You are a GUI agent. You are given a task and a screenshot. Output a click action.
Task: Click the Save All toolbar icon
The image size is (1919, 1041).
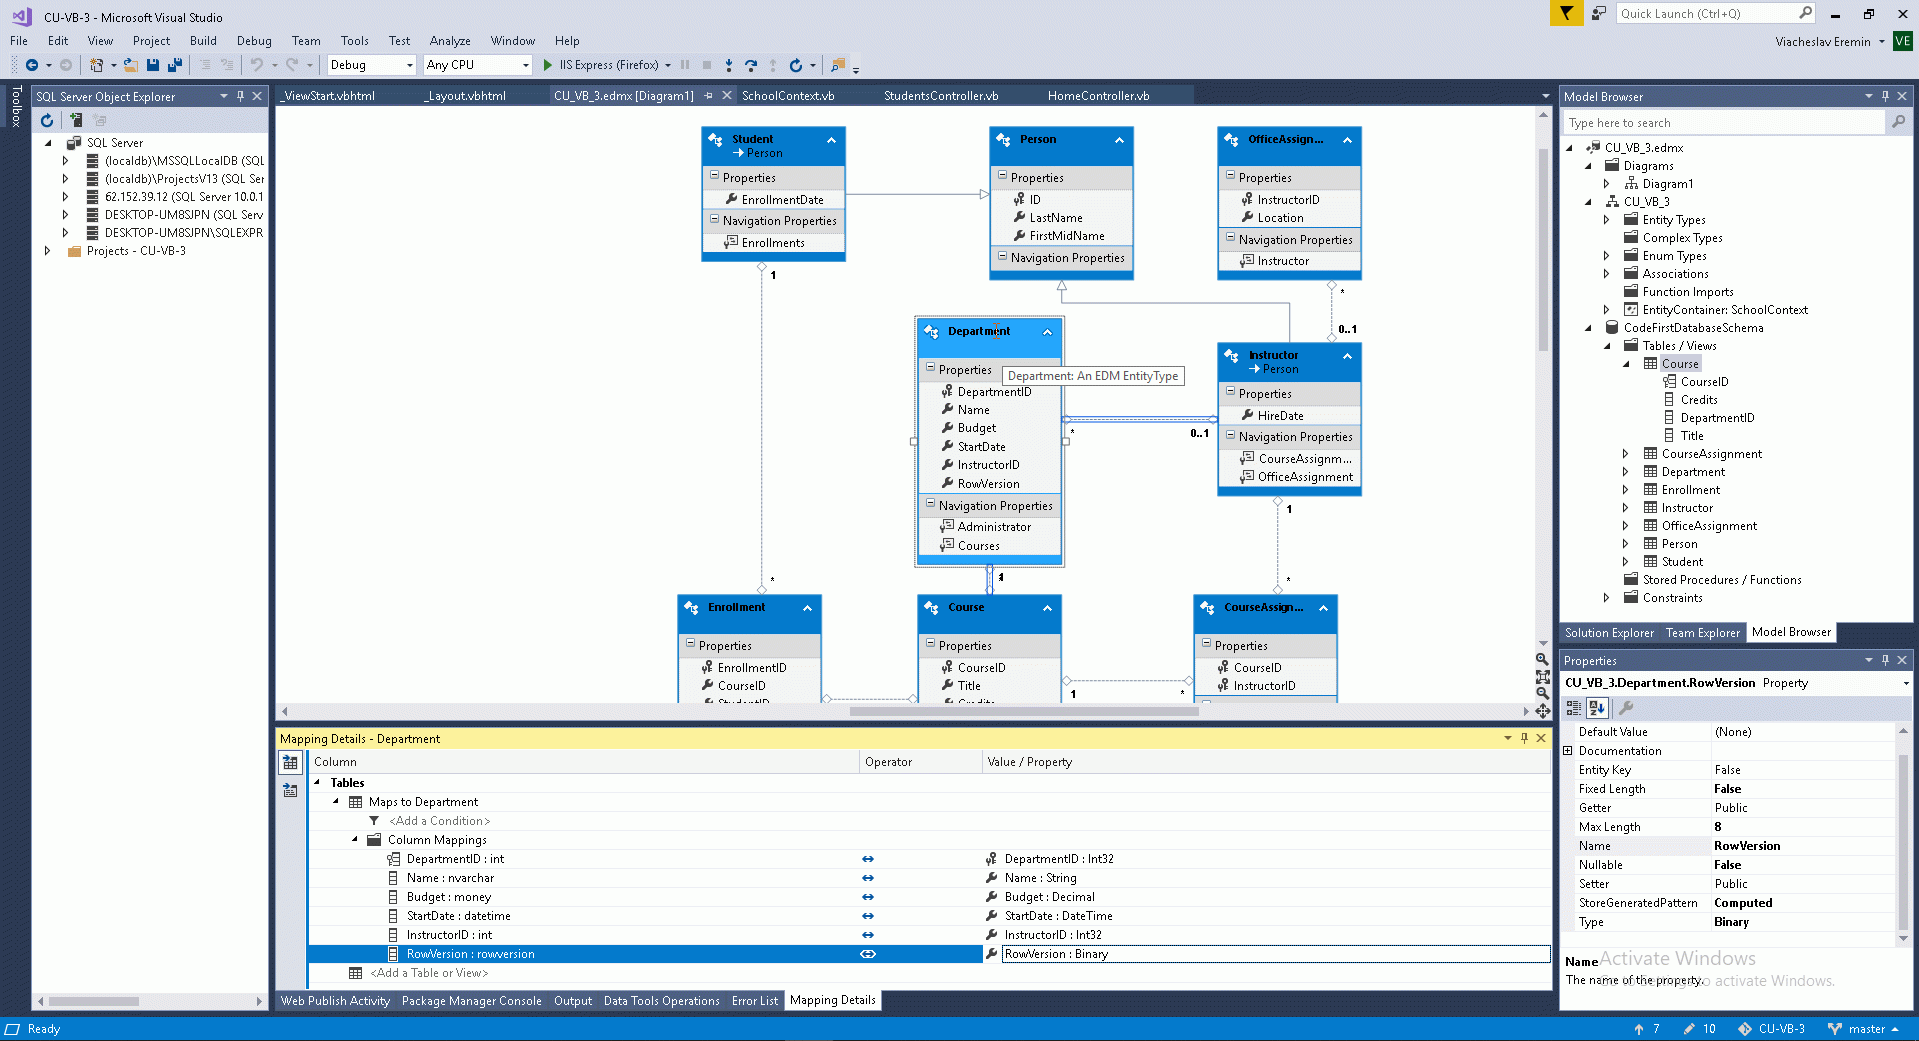tap(175, 65)
